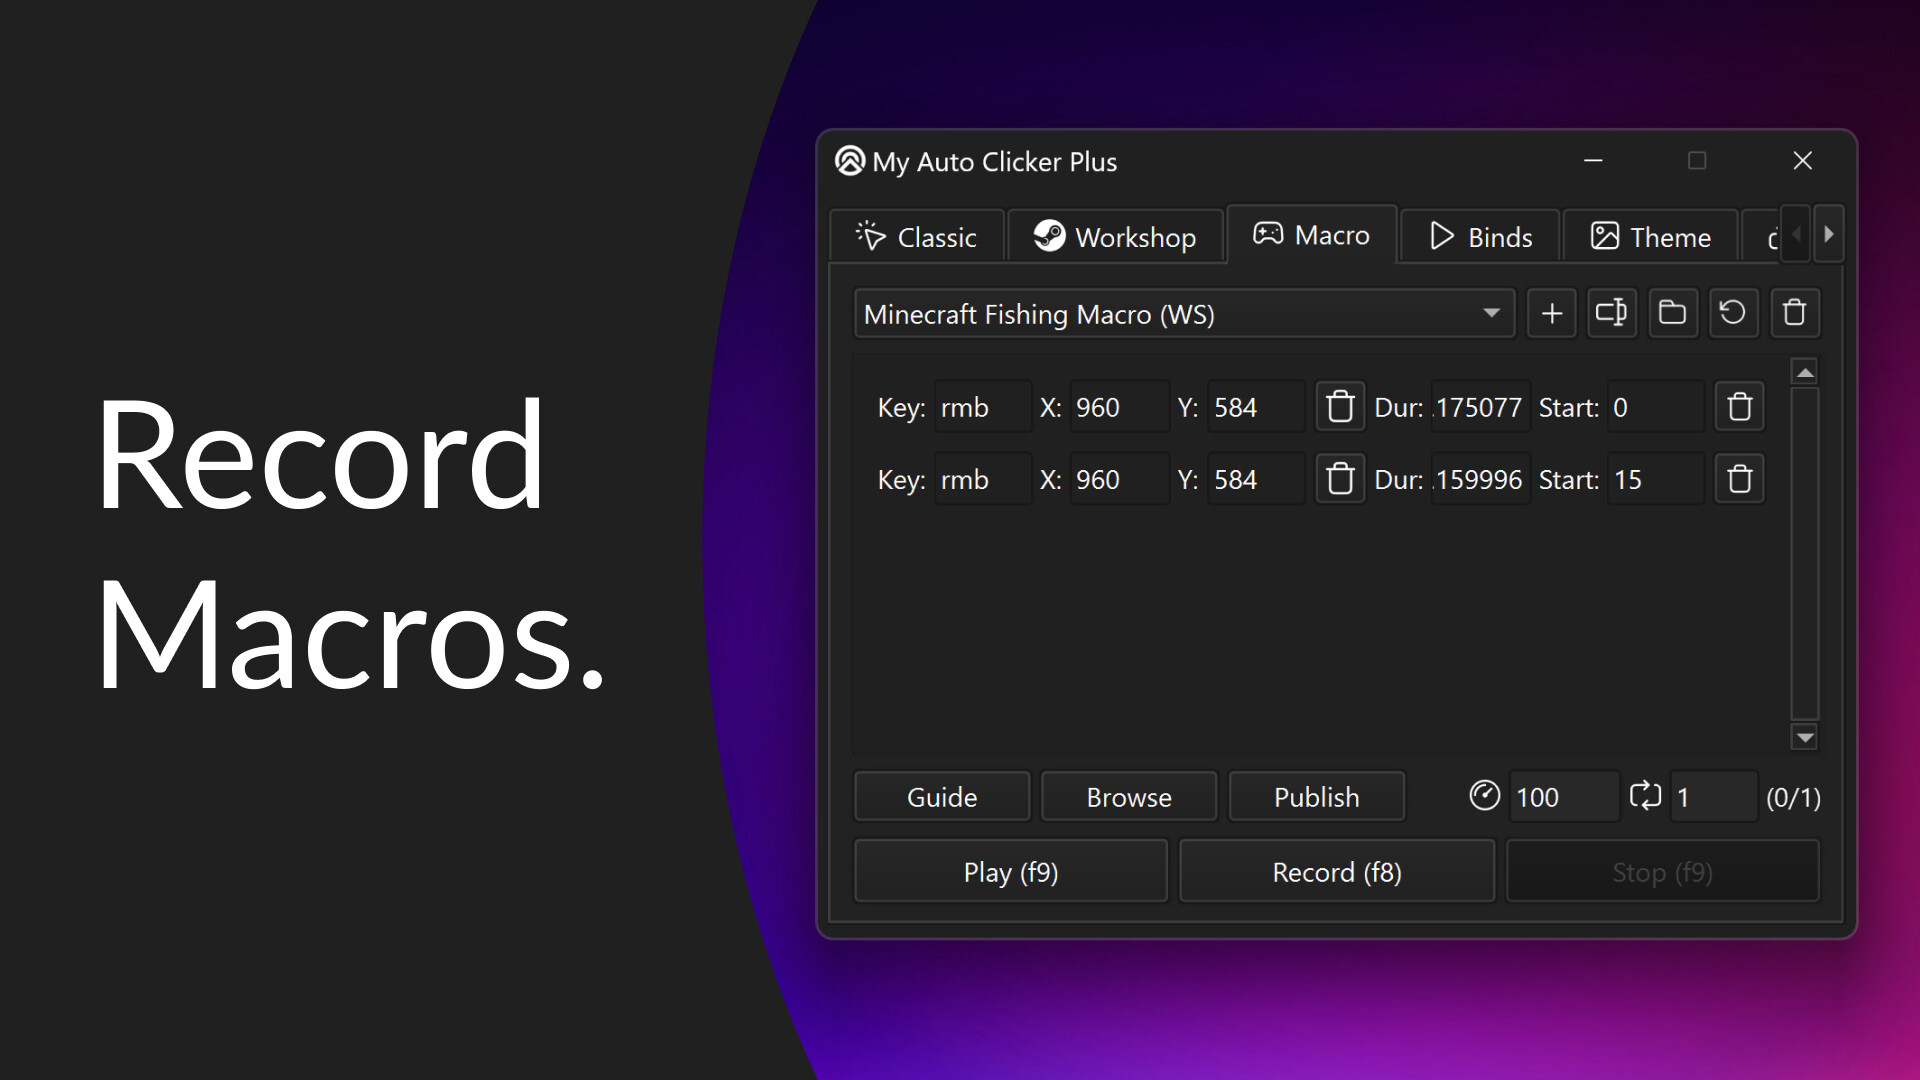Click the scroll down arrow of macro list
Image resolution: width=1920 pixels, height=1080 pixels.
(1805, 737)
